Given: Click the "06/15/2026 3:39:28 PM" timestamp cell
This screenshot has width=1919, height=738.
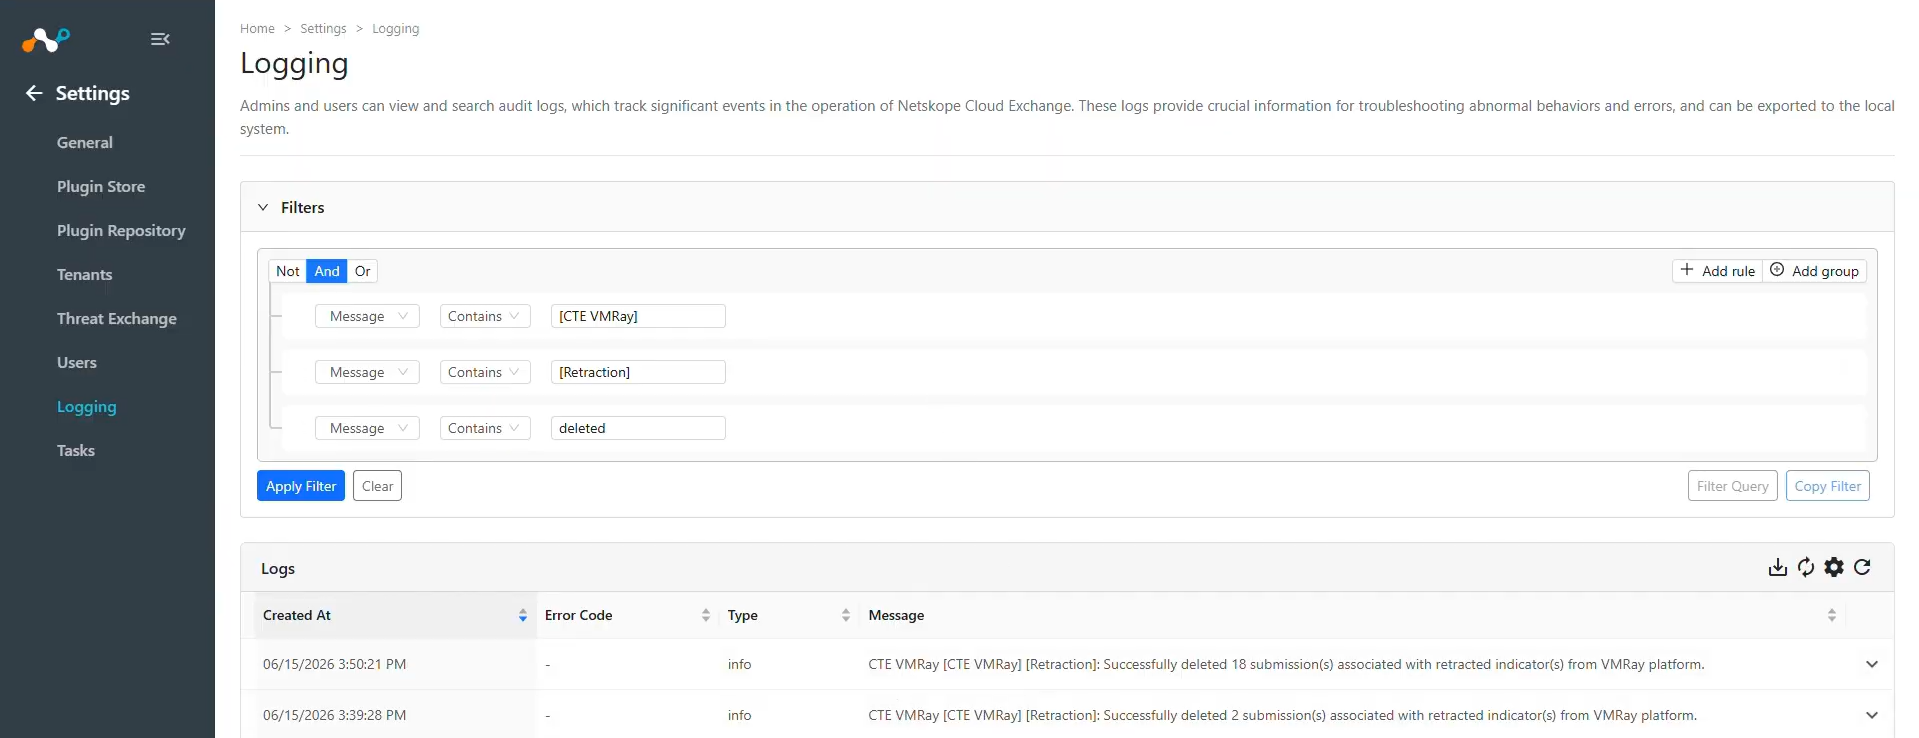Looking at the screenshot, I should (334, 715).
